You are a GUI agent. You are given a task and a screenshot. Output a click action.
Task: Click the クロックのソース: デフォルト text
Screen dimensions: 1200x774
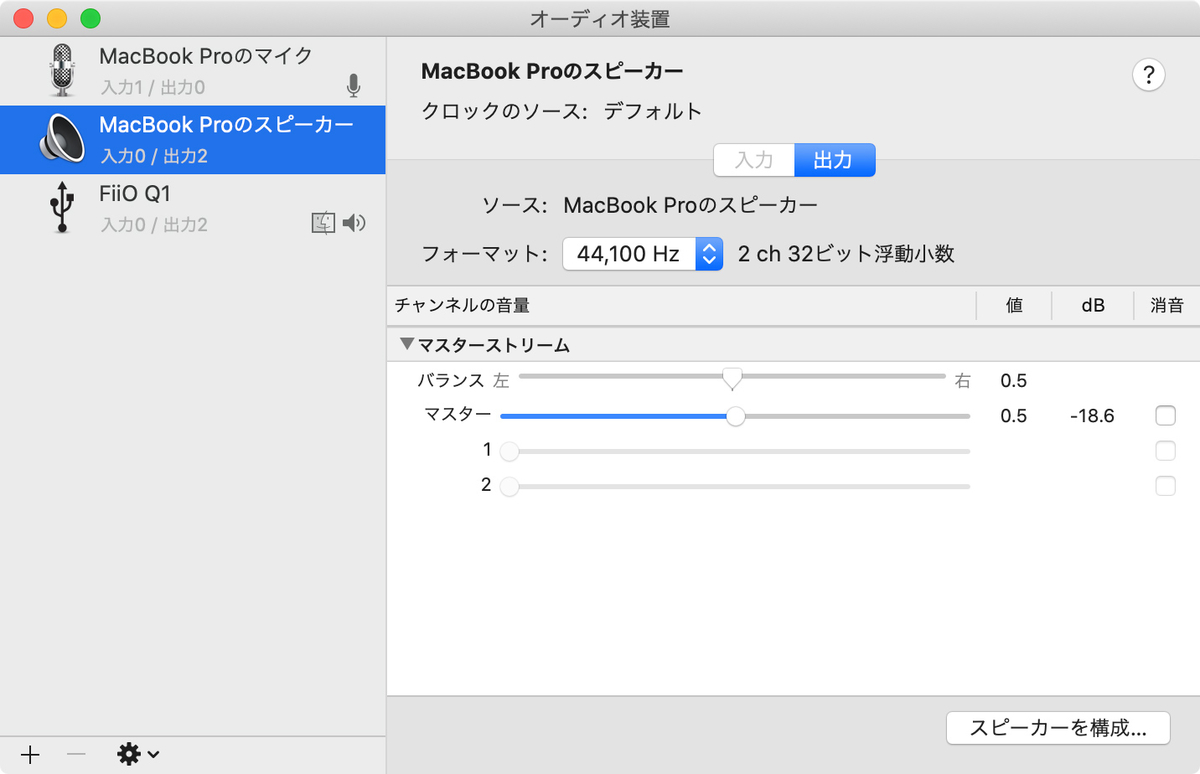coord(562,111)
